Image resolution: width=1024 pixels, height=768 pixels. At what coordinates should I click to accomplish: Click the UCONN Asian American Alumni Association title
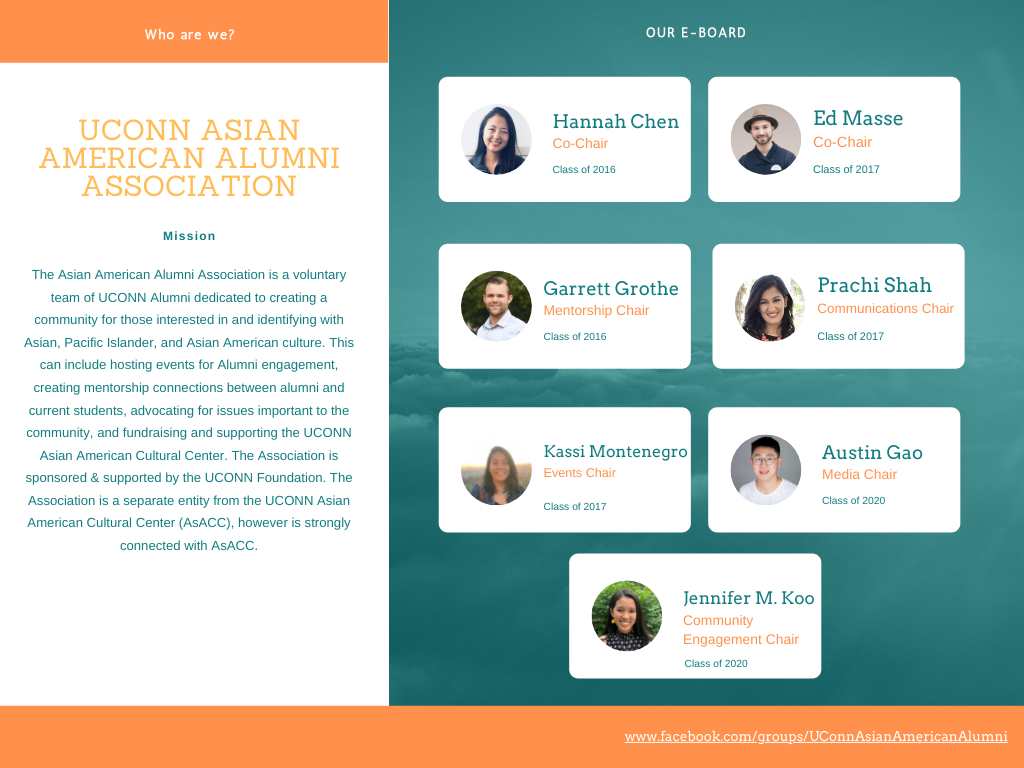pos(189,158)
